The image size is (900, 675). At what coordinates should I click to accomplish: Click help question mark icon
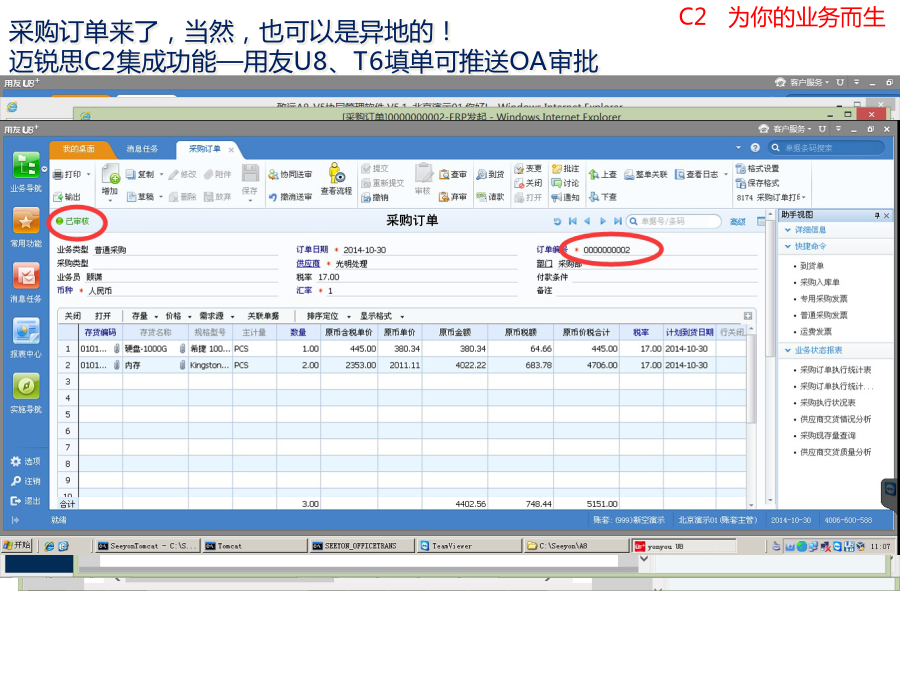pos(755,148)
